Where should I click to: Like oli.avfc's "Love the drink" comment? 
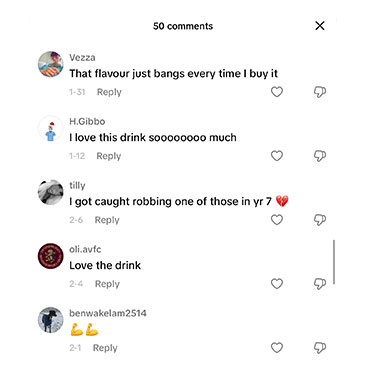point(277,284)
